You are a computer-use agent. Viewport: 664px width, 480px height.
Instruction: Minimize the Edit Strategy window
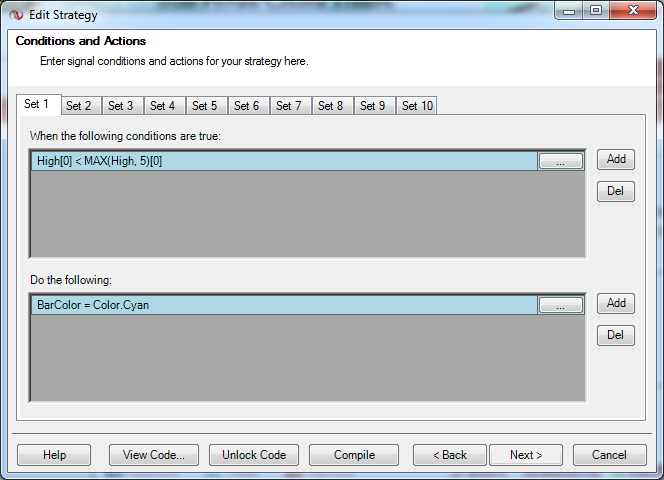[569, 11]
